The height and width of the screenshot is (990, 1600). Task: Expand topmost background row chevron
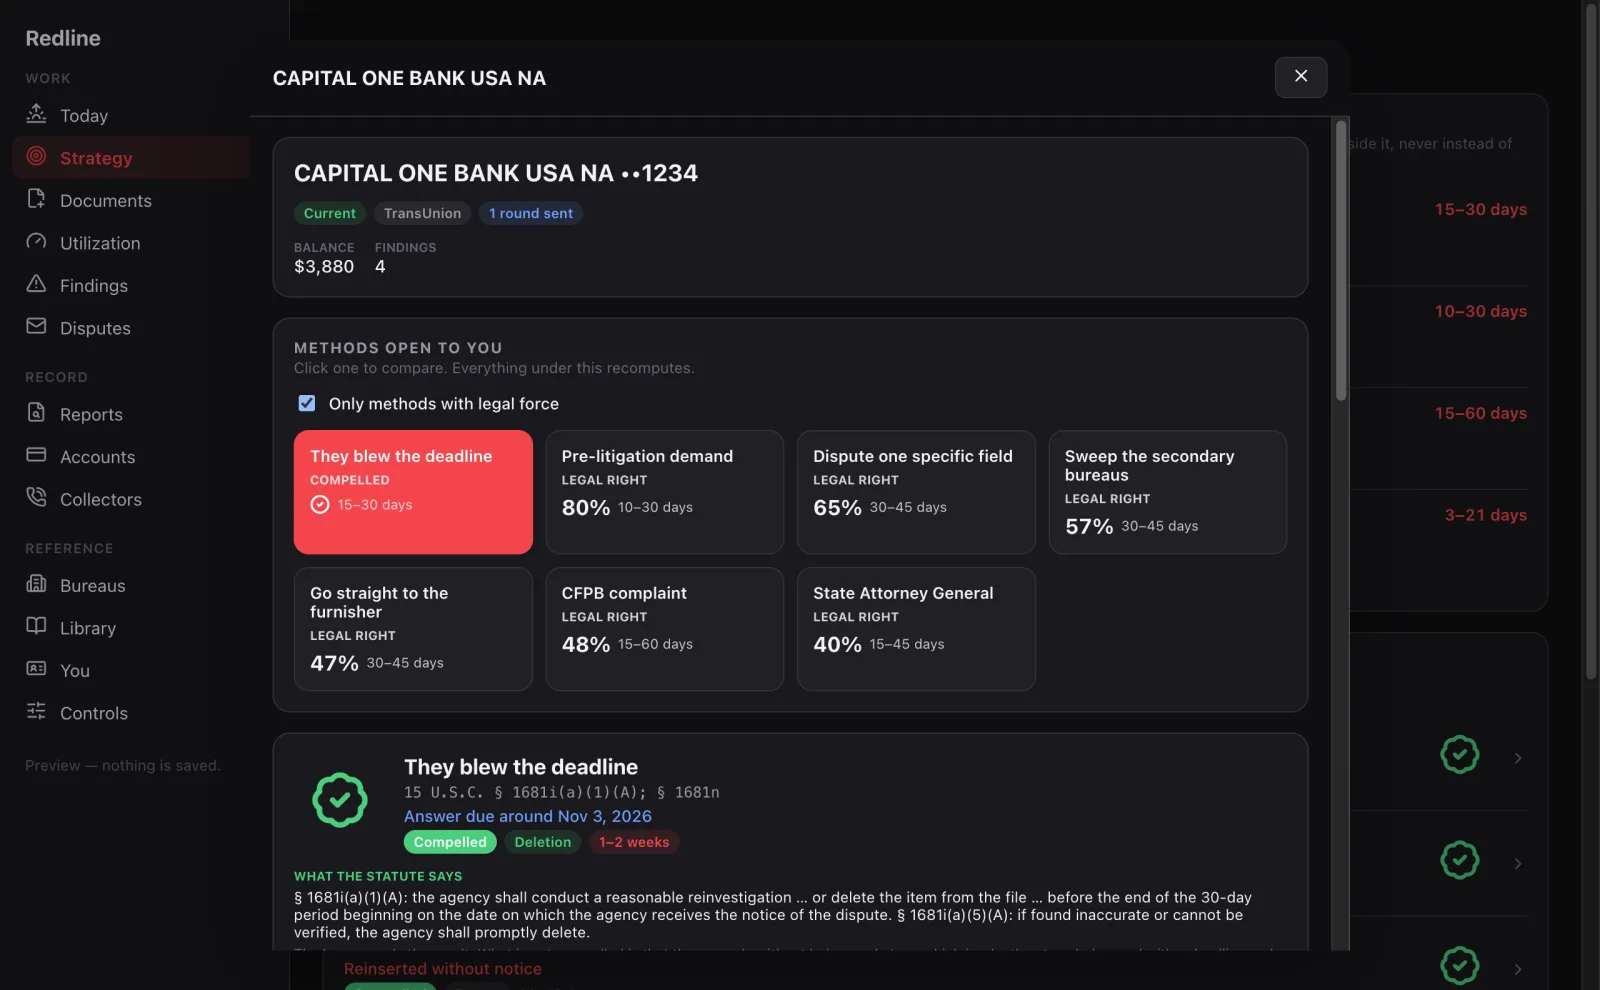point(1518,758)
